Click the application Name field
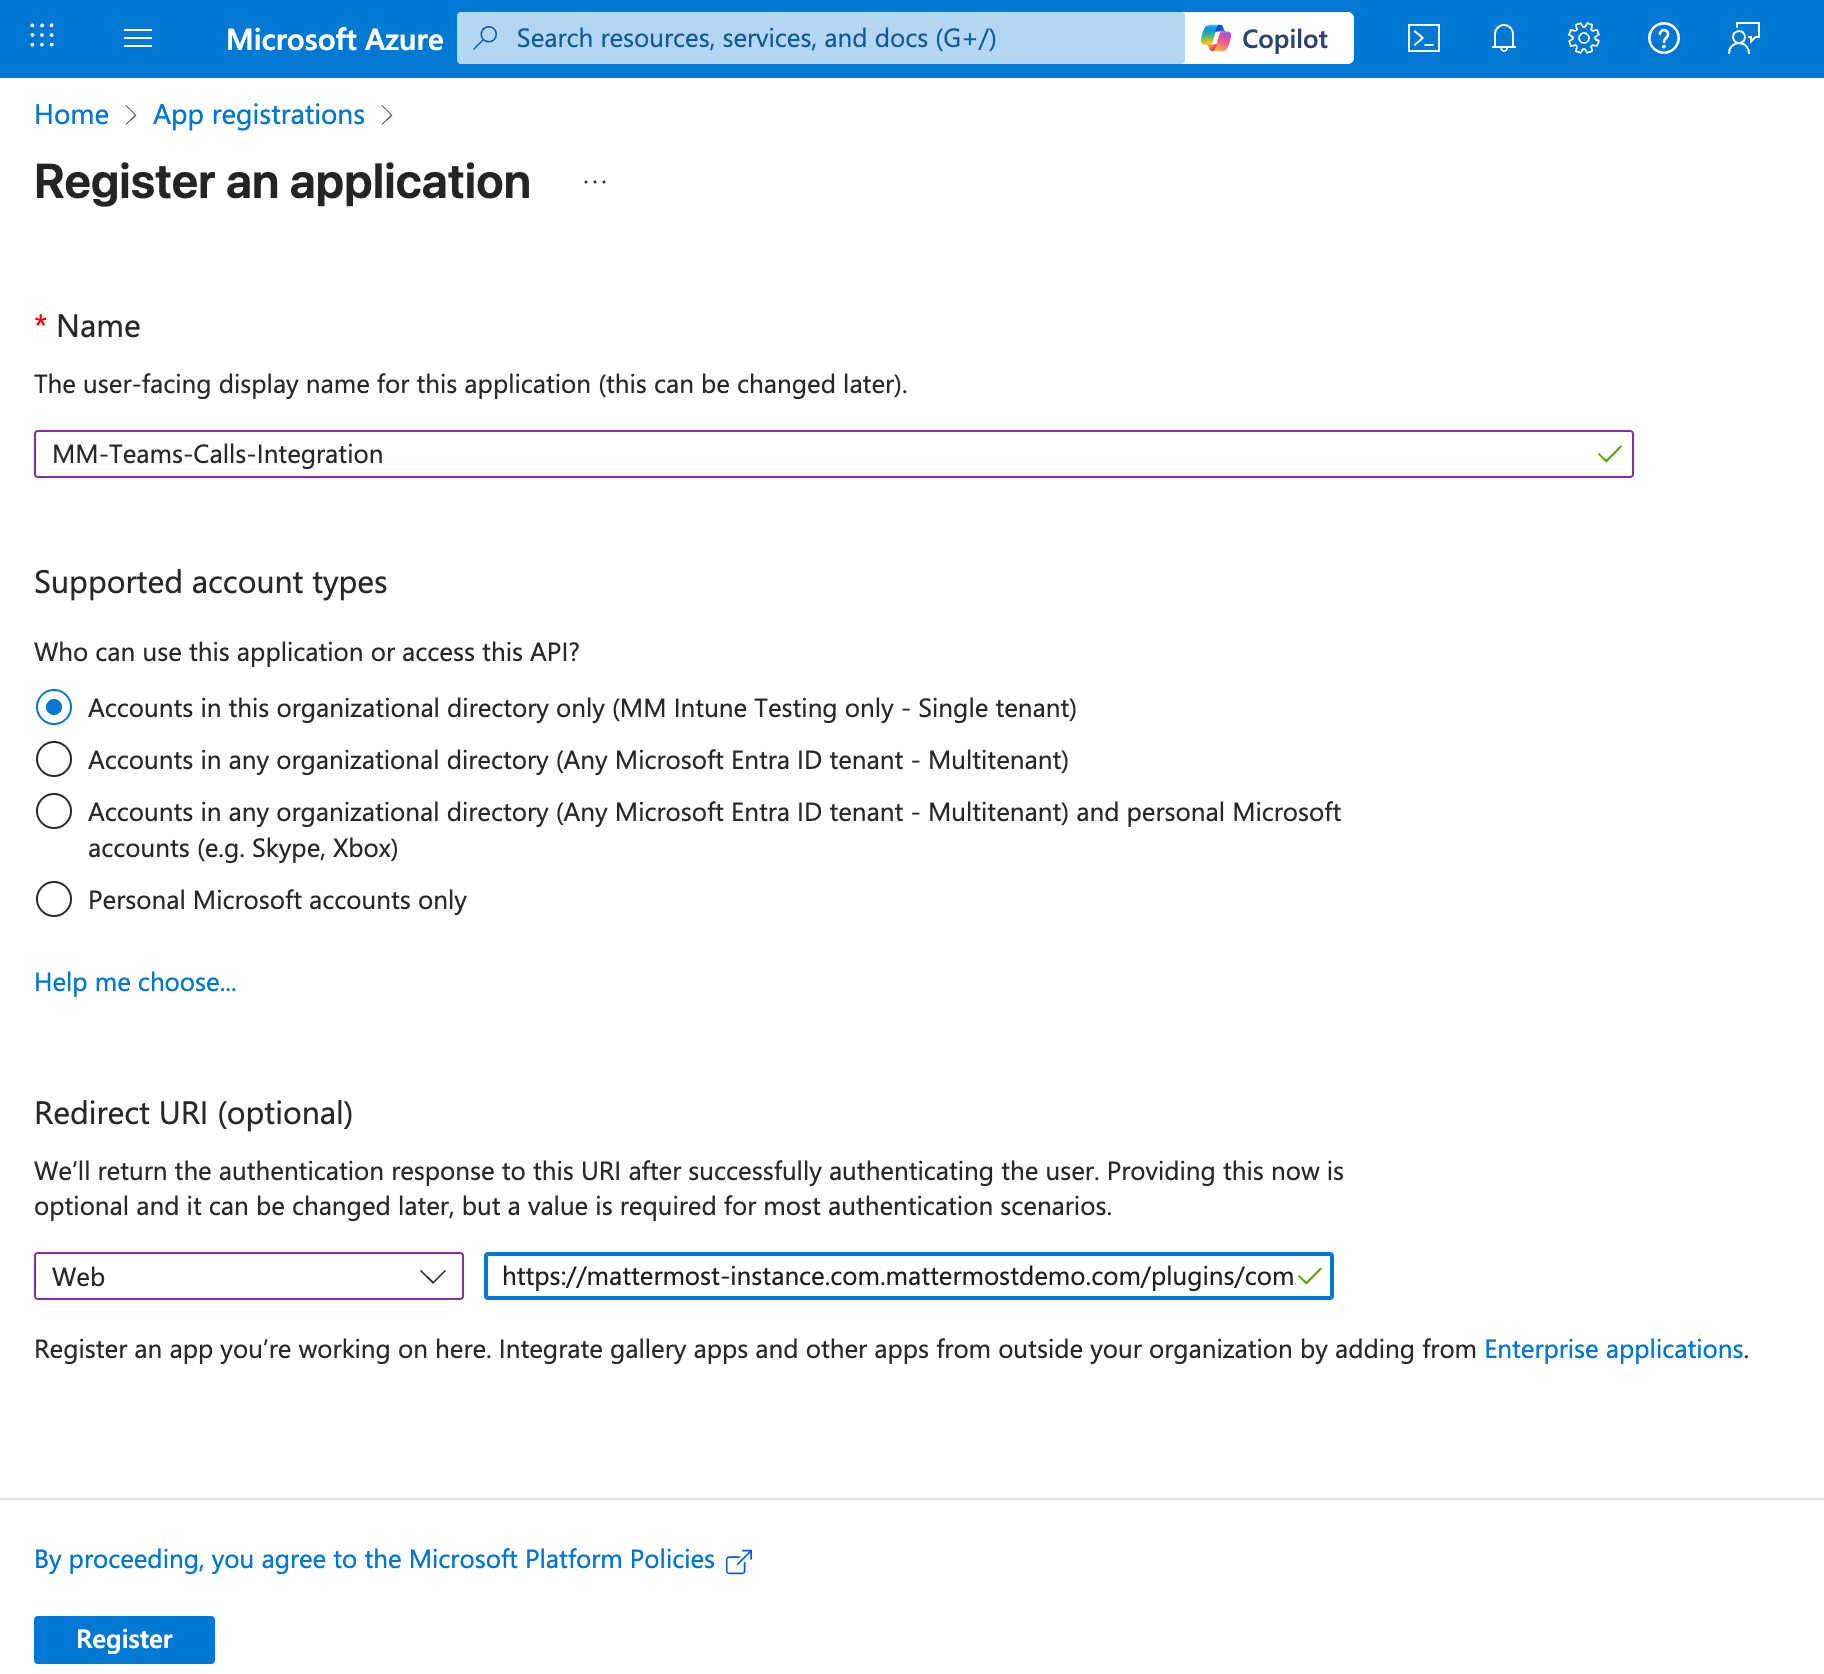This screenshot has width=1824, height=1674. pyautogui.click(x=832, y=454)
